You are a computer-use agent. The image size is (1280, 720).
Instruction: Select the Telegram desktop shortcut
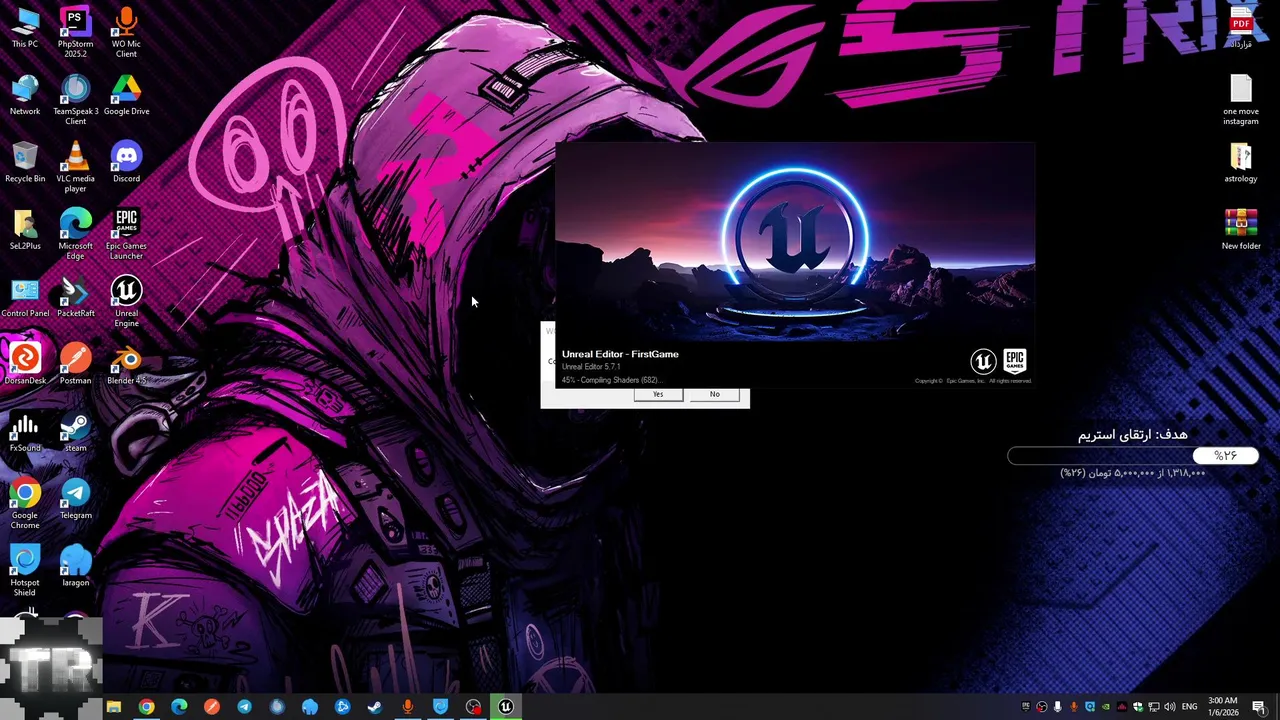pyautogui.click(x=75, y=500)
